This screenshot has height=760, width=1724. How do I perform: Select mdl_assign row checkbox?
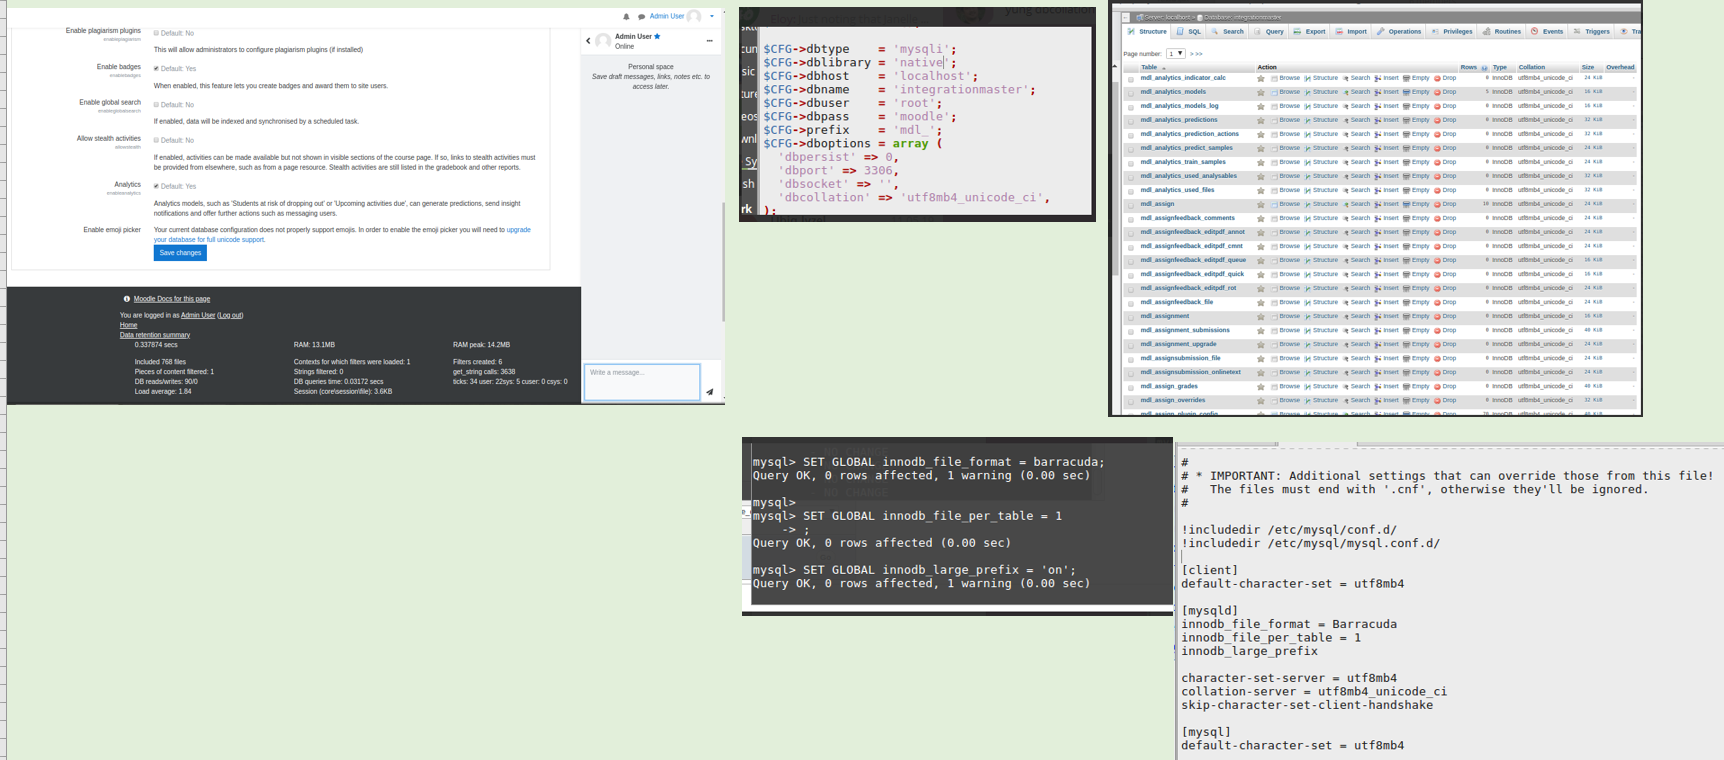(x=1131, y=205)
